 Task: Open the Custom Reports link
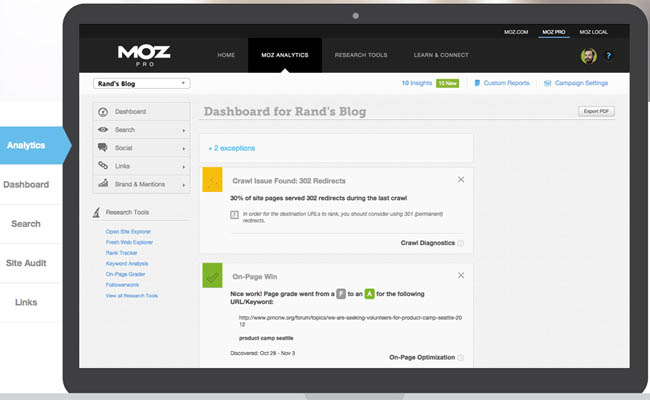[506, 83]
